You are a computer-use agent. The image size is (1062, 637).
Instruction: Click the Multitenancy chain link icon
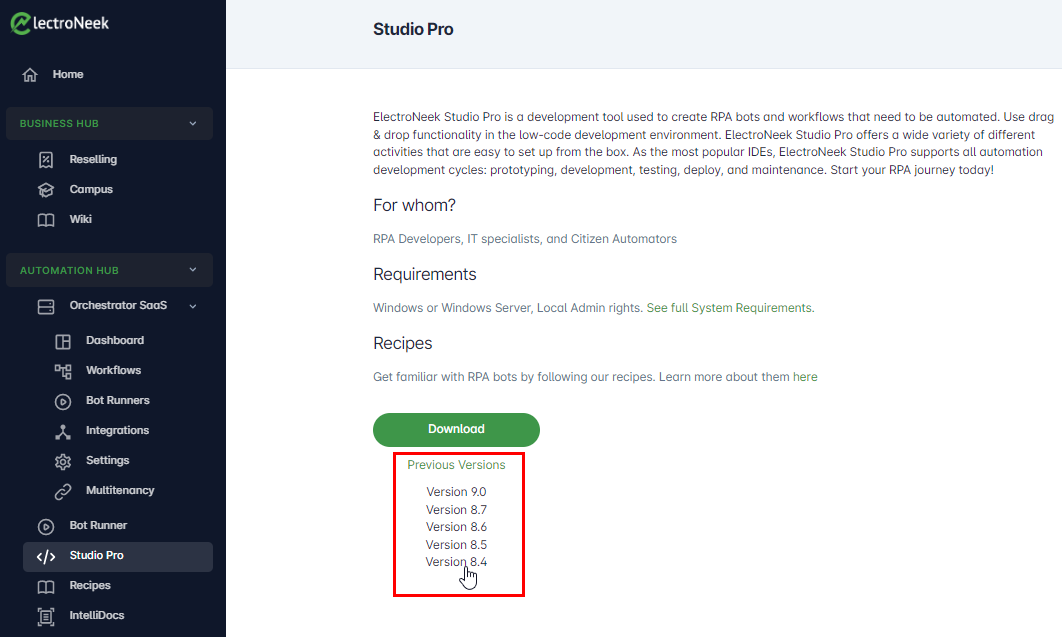[x=62, y=491]
